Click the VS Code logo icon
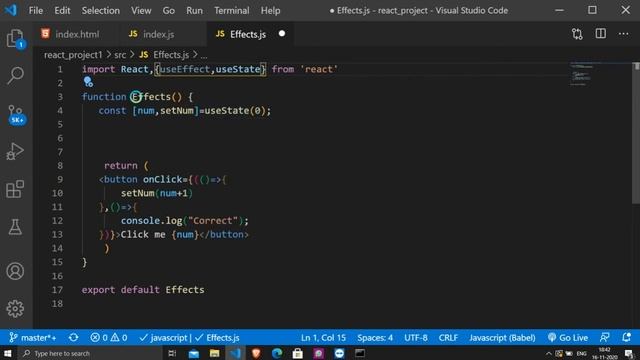Screen dimensions: 640x360 click(11, 10)
